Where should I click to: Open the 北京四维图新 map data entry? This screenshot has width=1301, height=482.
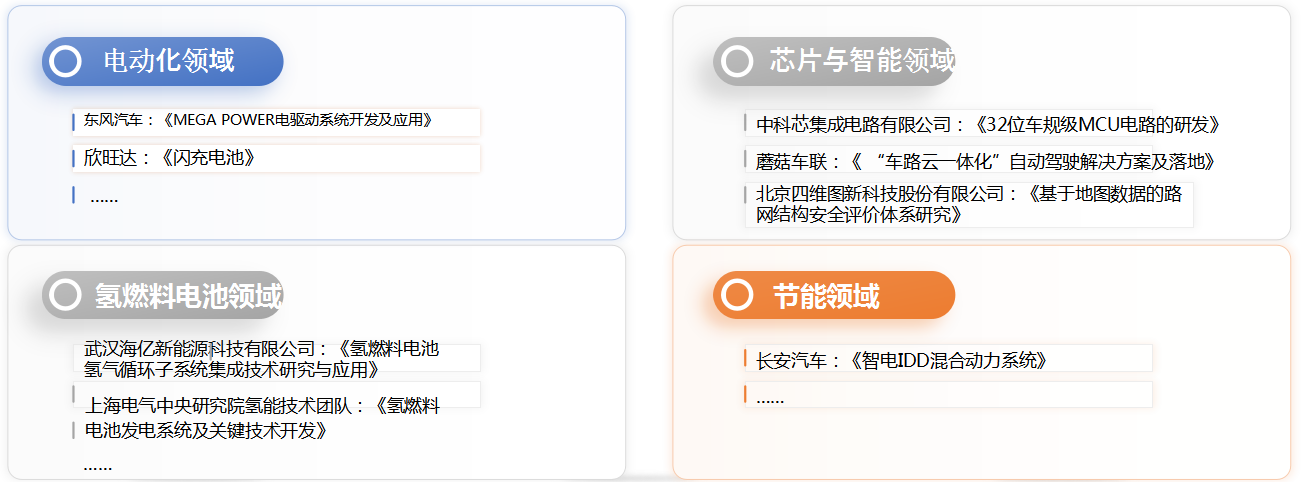[969, 204]
